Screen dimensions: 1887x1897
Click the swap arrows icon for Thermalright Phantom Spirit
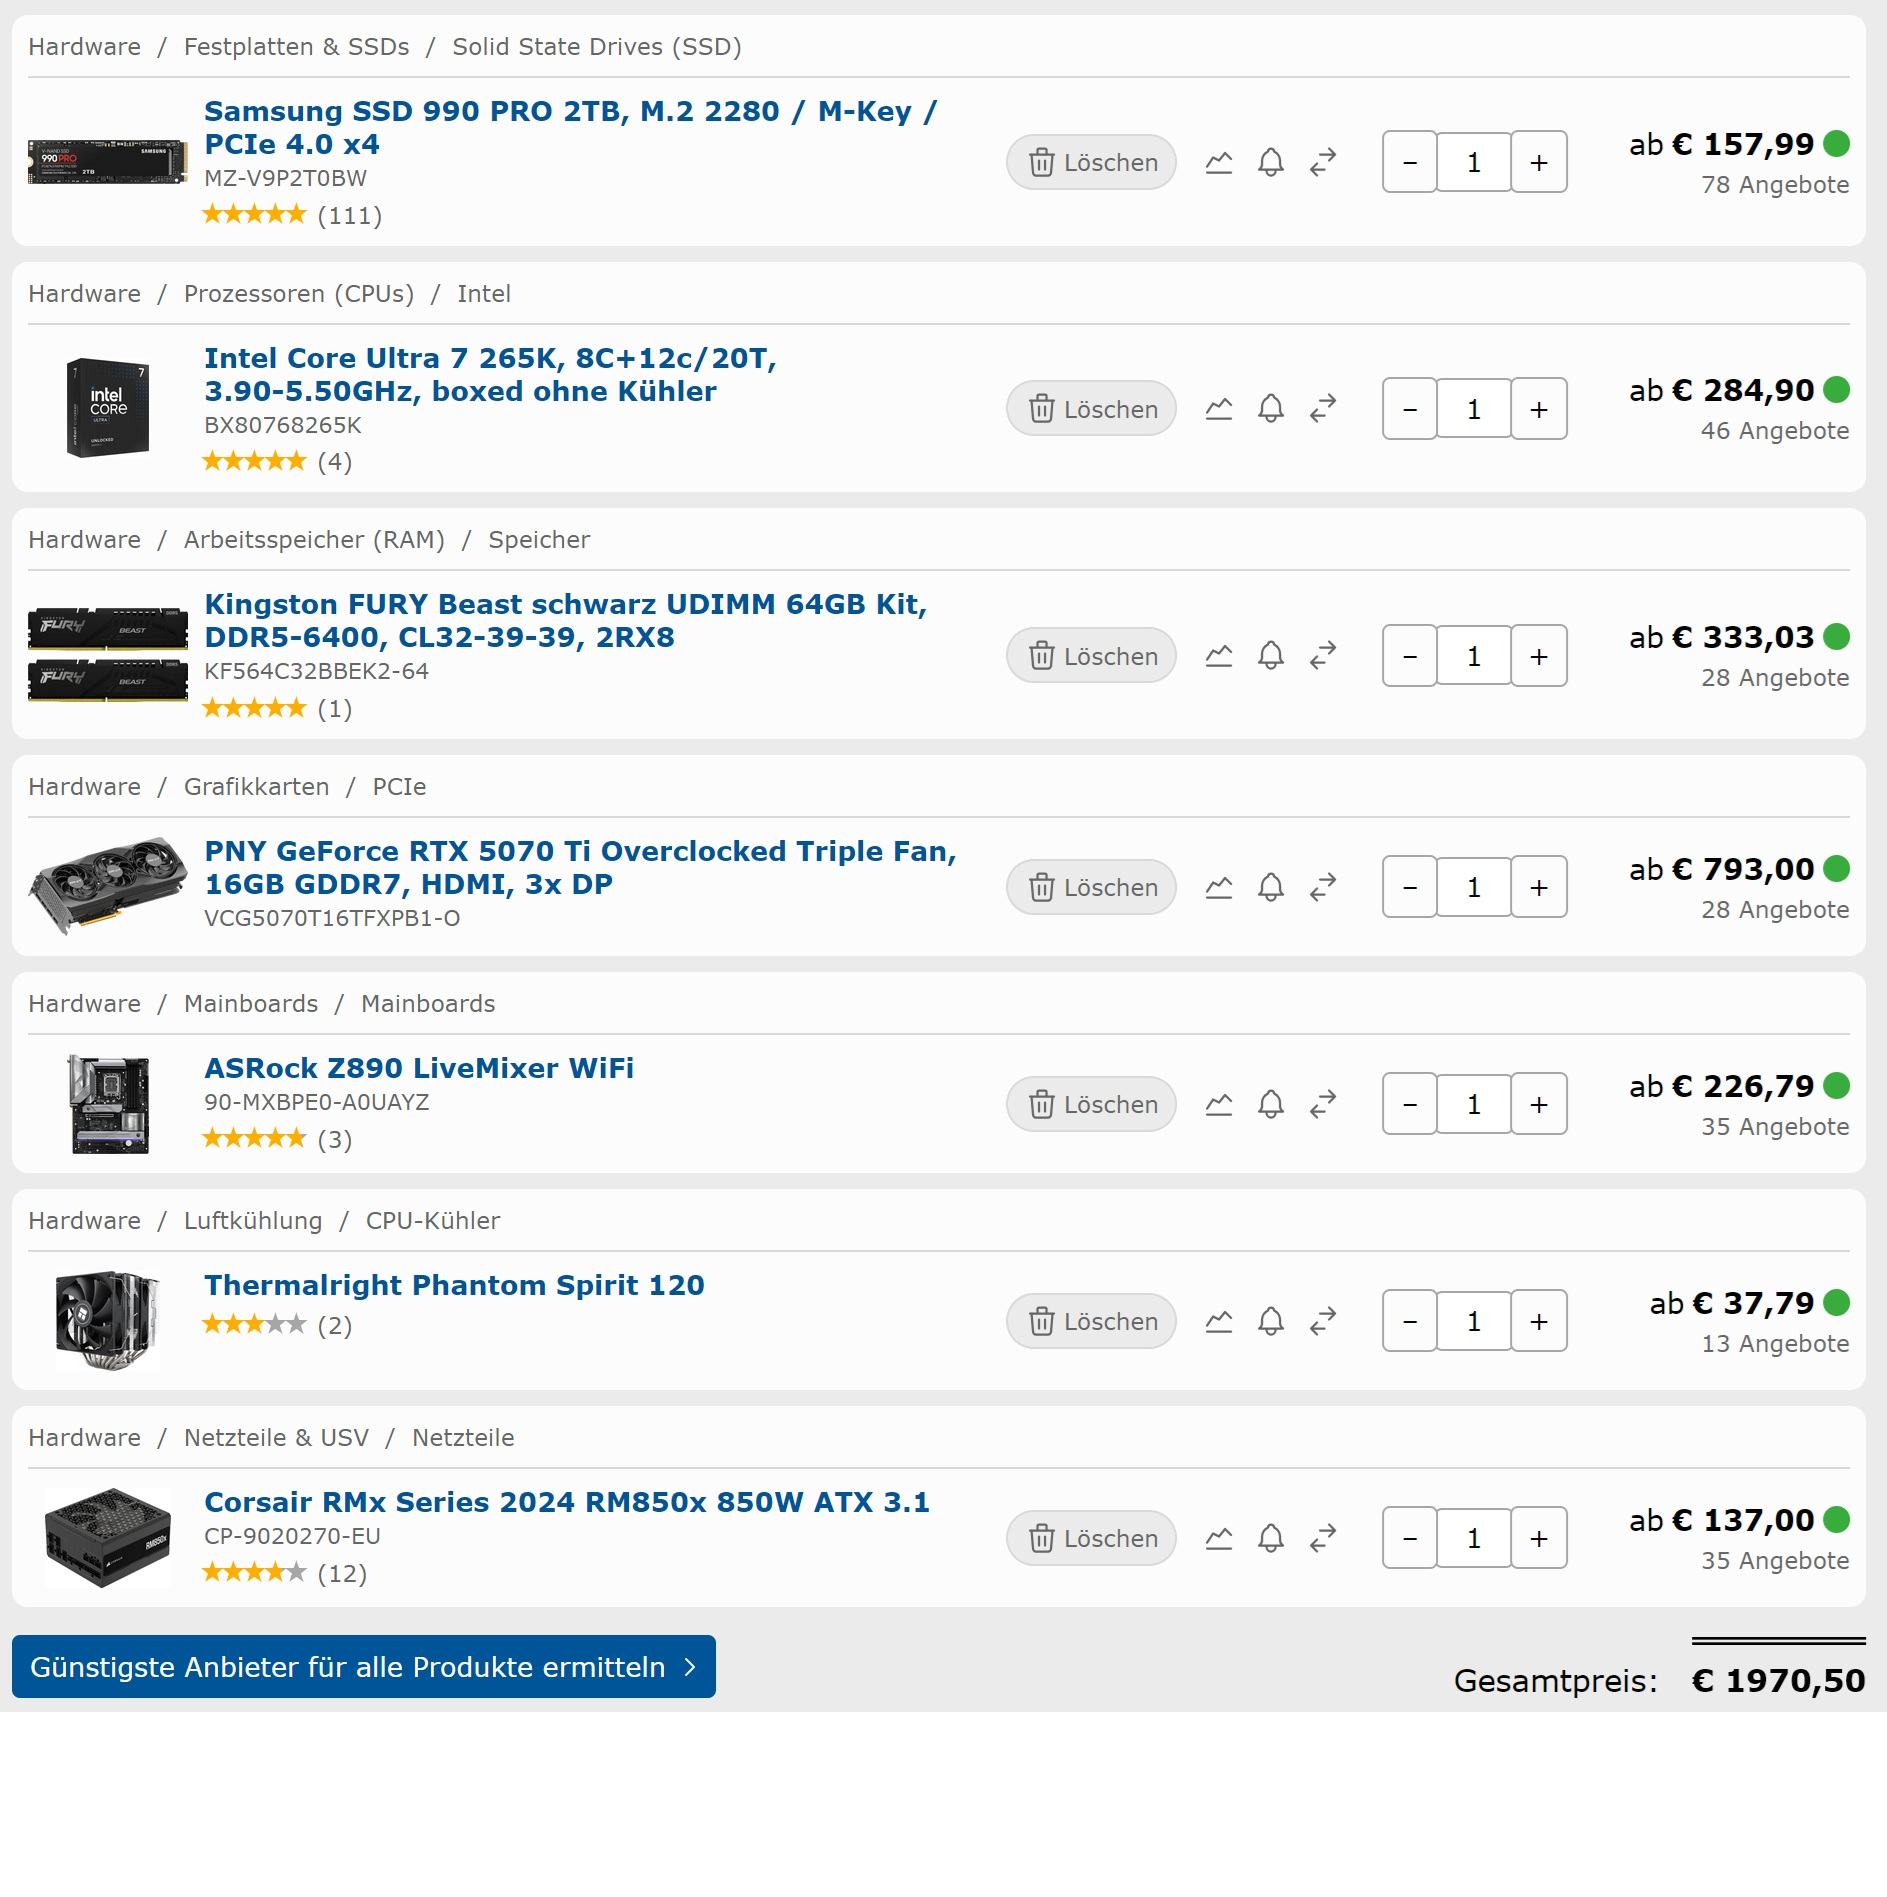coord(1323,1321)
